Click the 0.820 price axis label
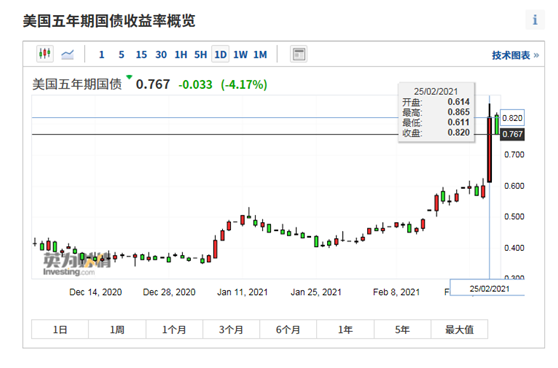Viewport: 558px width, 368px height. click(x=512, y=118)
